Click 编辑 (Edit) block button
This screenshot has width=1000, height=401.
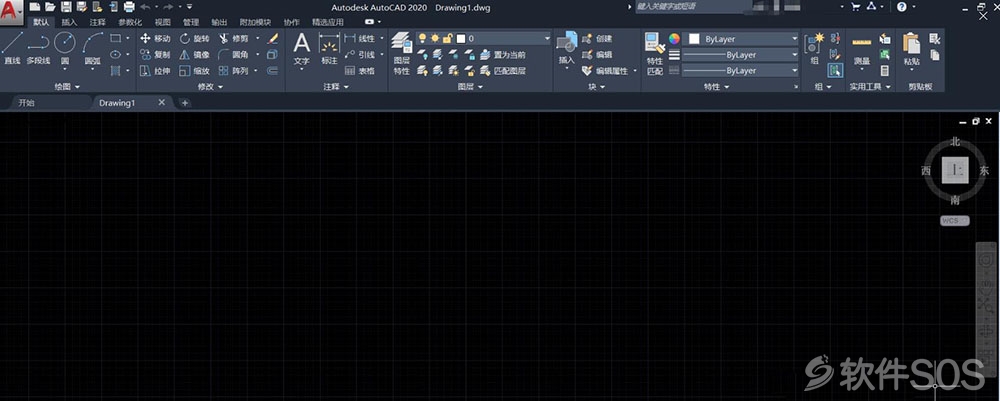597,55
